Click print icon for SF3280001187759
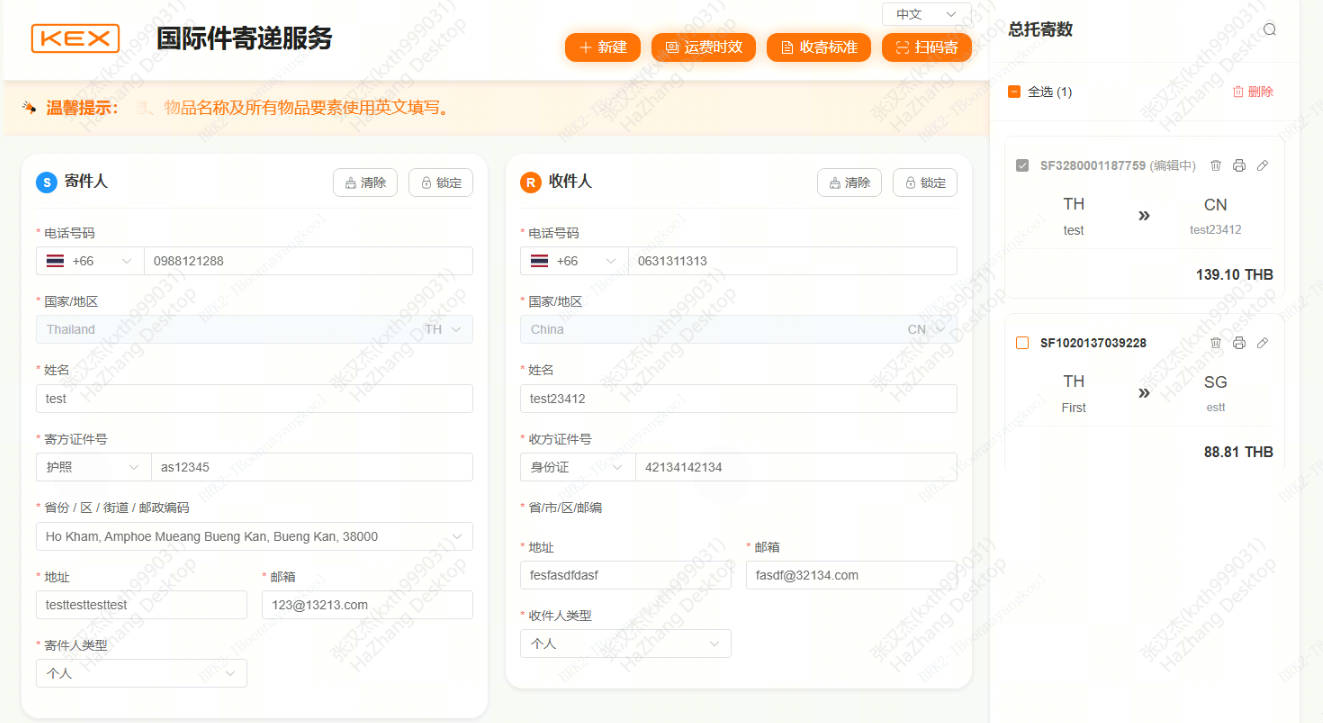Viewport: 1323px width, 723px height. [x=1239, y=166]
